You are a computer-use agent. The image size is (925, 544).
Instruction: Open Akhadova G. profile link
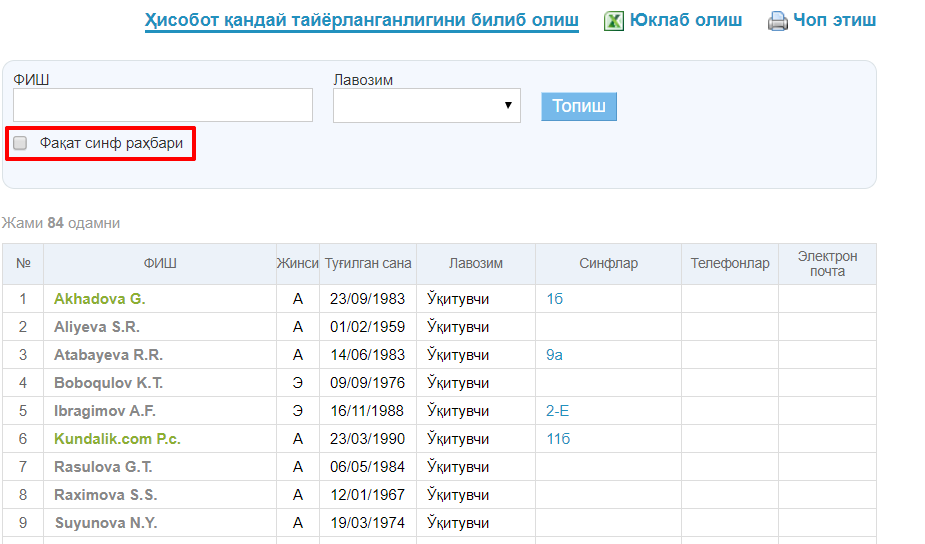click(x=99, y=299)
